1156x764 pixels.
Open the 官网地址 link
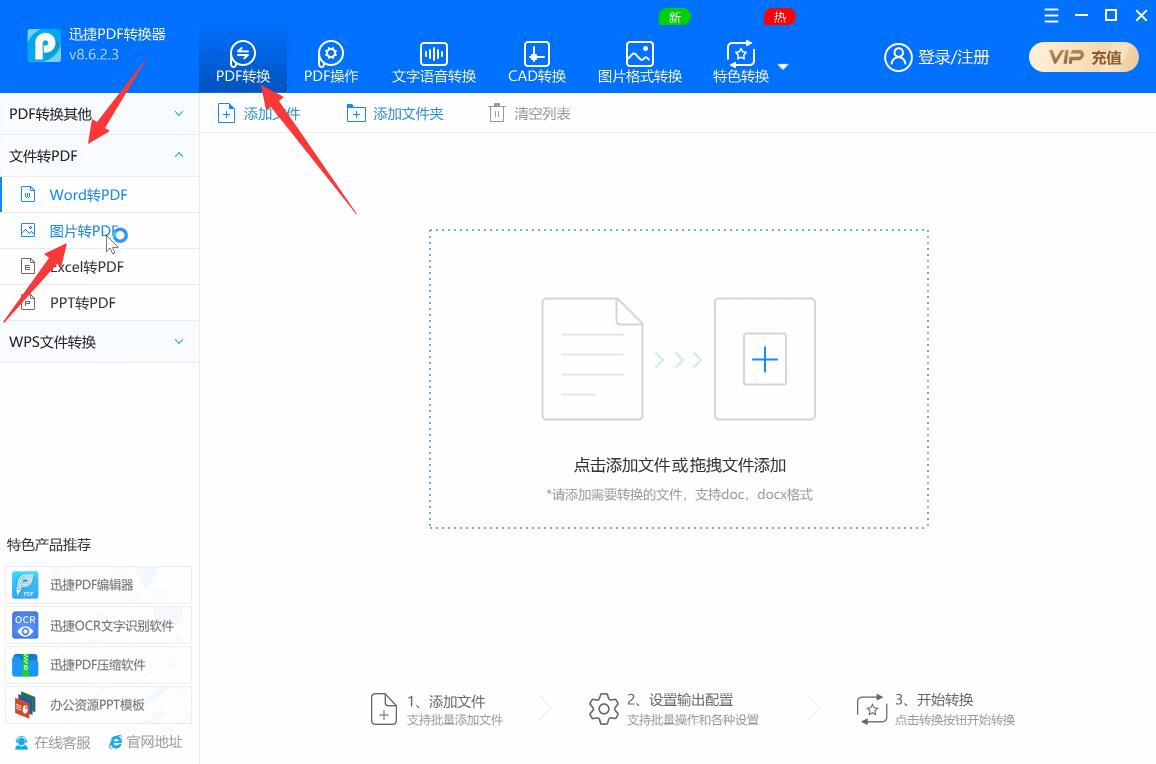145,742
